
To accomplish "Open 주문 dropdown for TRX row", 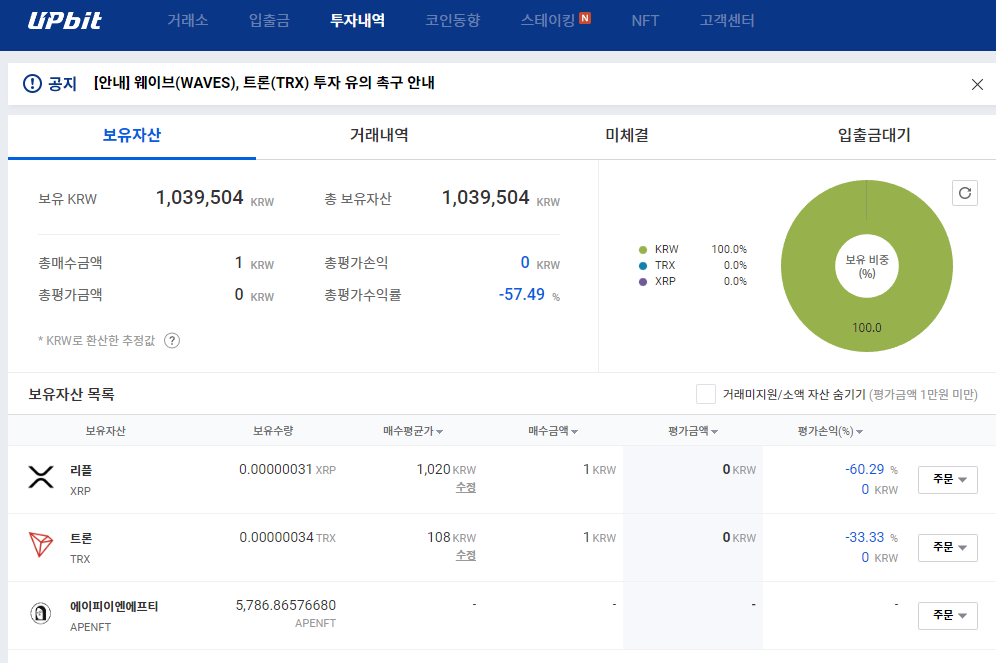I will [947, 547].
